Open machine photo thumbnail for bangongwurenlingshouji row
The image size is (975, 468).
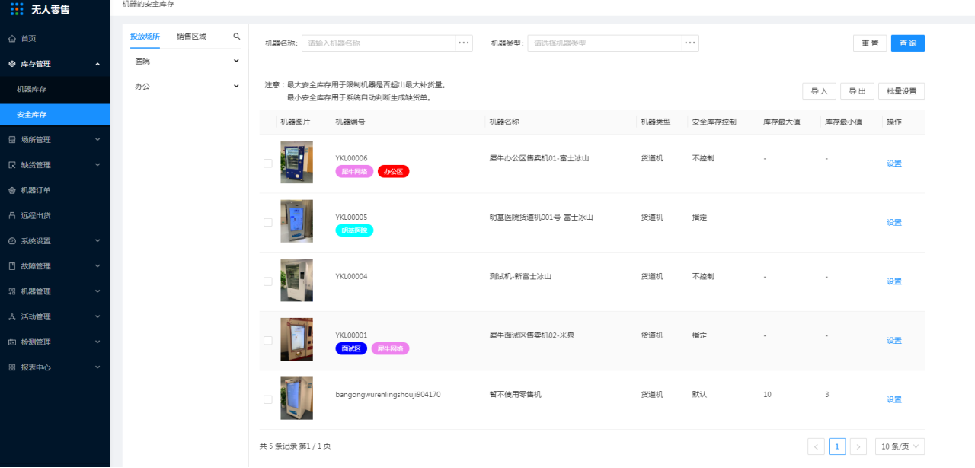point(296,398)
